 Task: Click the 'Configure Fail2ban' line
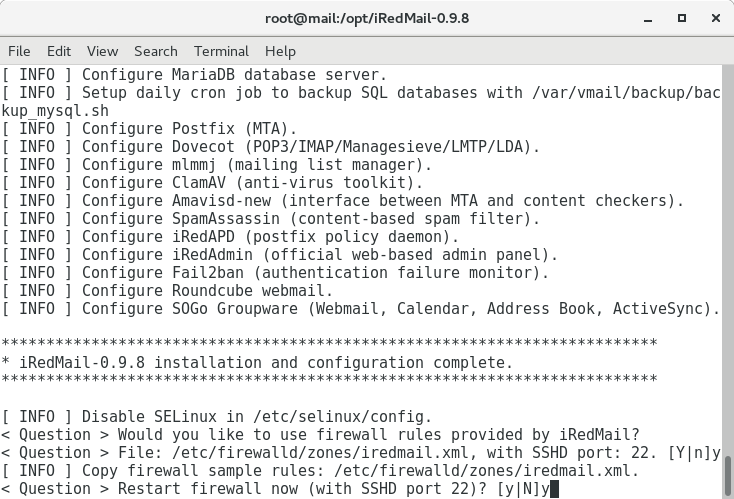pyautogui.click(x=275, y=273)
